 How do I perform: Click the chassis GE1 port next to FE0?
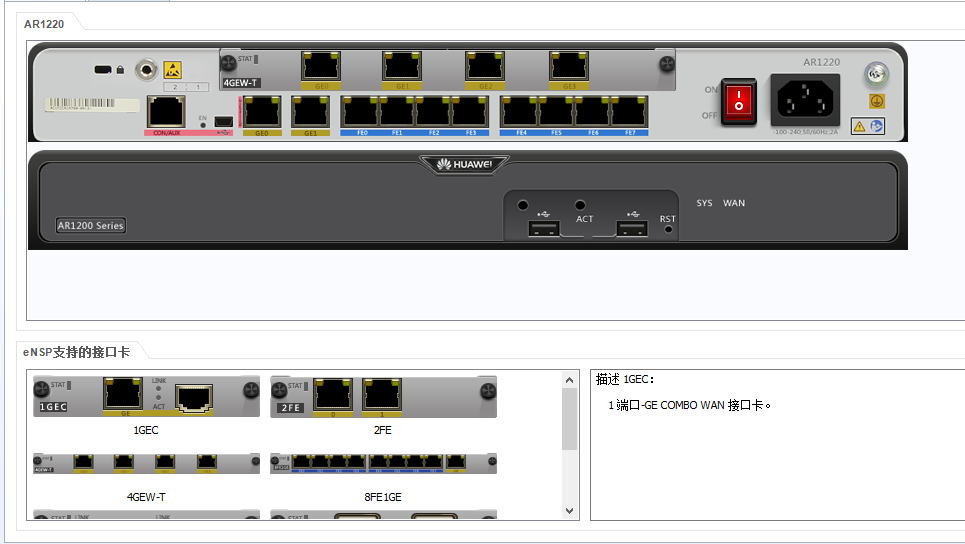tap(310, 112)
